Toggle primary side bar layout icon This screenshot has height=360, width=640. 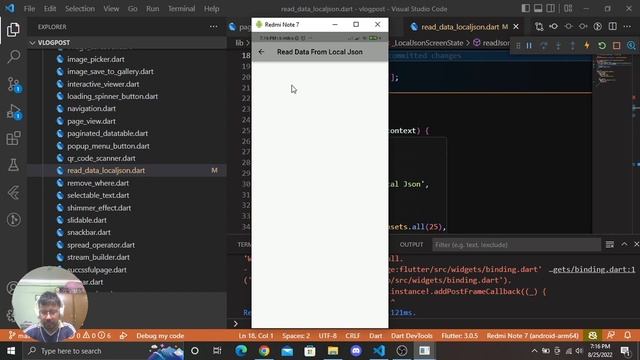click(526, 9)
